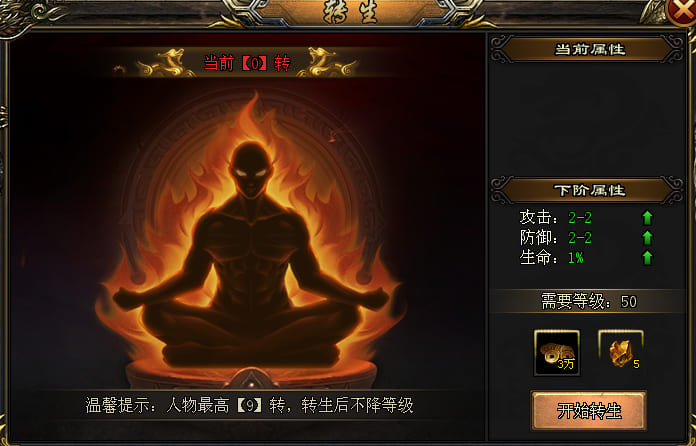The width and height of the screenshot is (696, 446).
Task: Click the 转生 window title
Action: coord(350,12)
